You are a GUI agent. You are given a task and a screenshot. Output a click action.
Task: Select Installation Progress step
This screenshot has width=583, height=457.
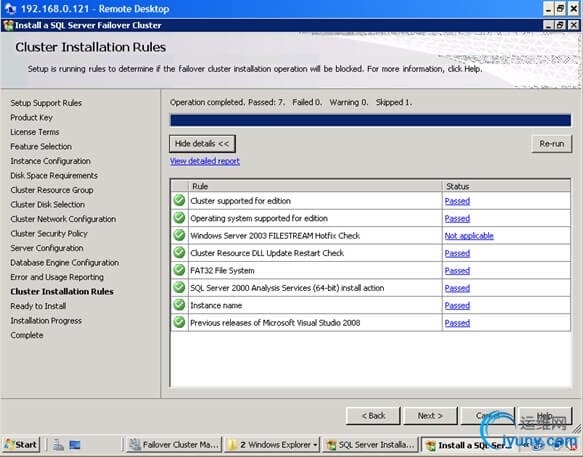pos(46,321)
